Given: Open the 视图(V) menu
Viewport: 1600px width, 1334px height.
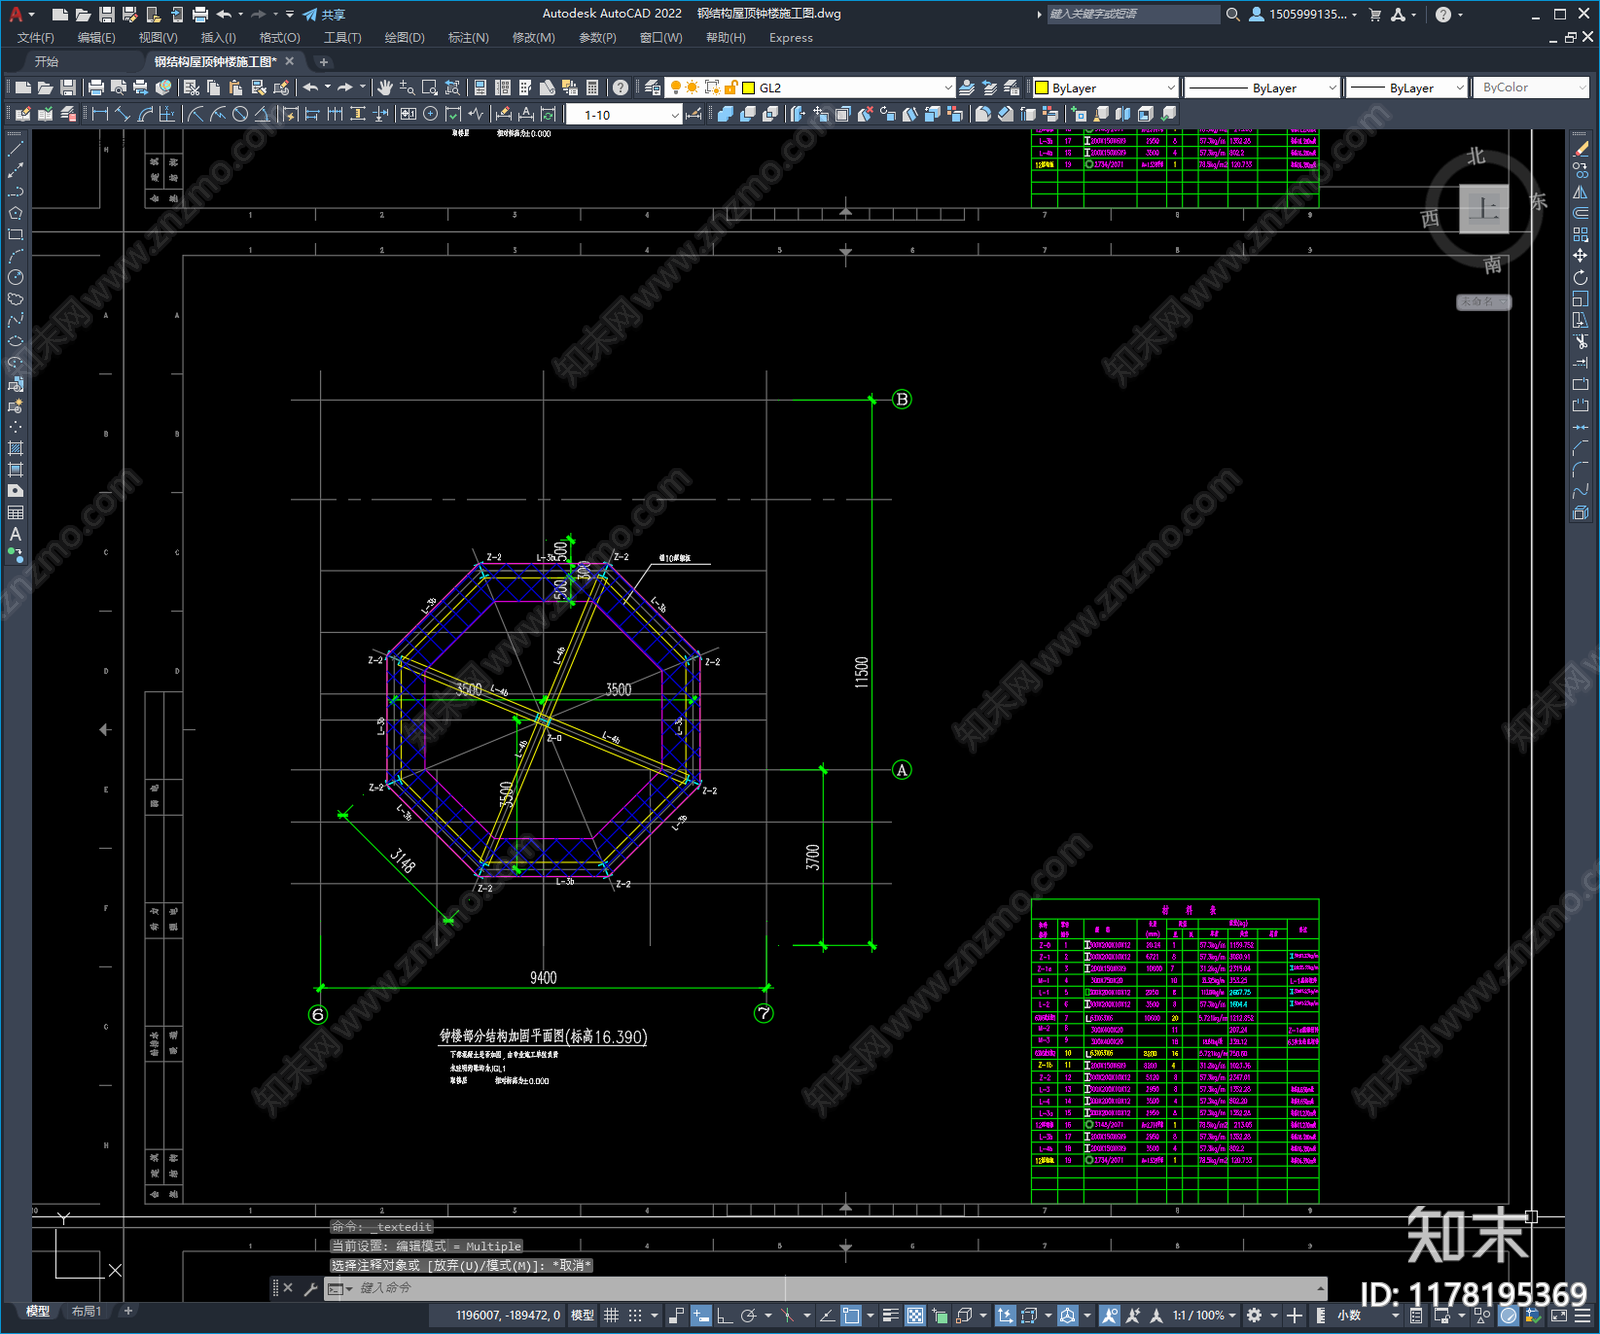Looking at the screenshot, I should [x=158, y=38].
